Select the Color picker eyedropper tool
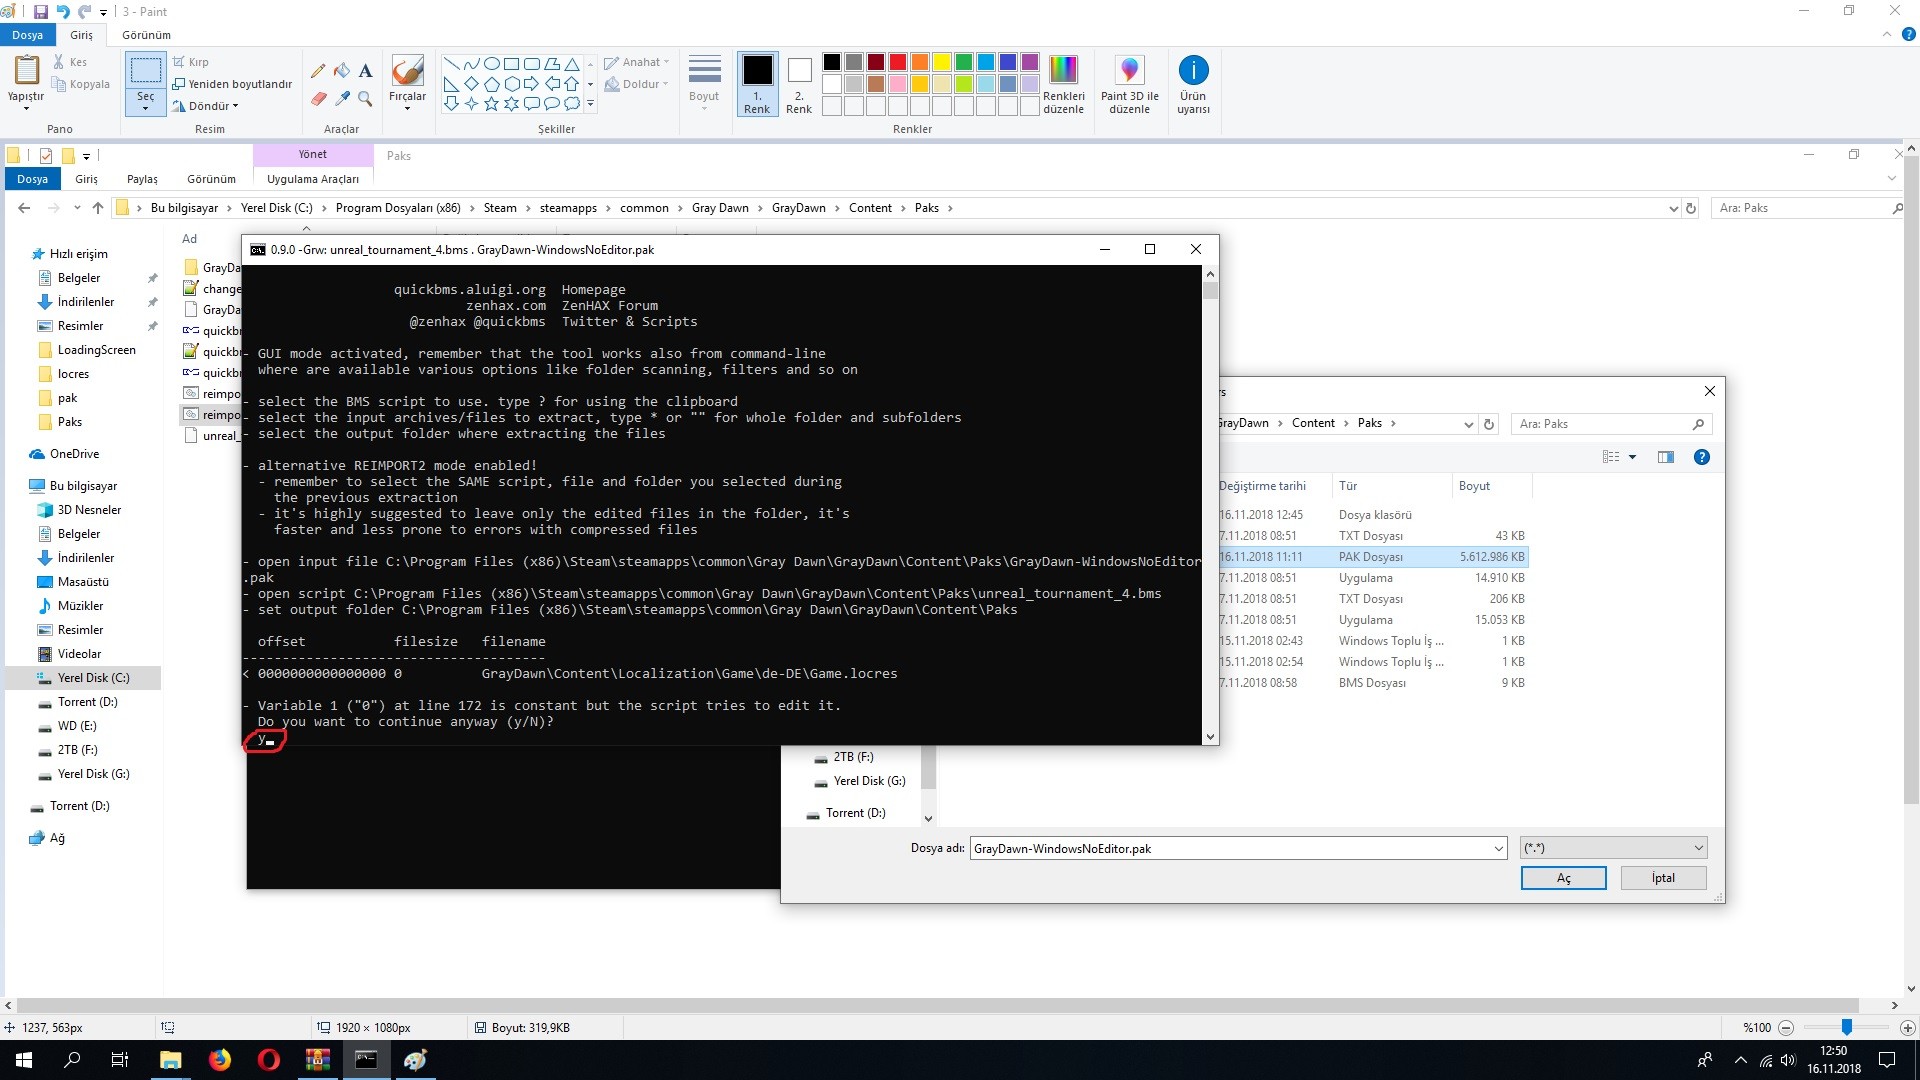Viewport: 1920px width, 1080px height. click(x=342, y=99)
